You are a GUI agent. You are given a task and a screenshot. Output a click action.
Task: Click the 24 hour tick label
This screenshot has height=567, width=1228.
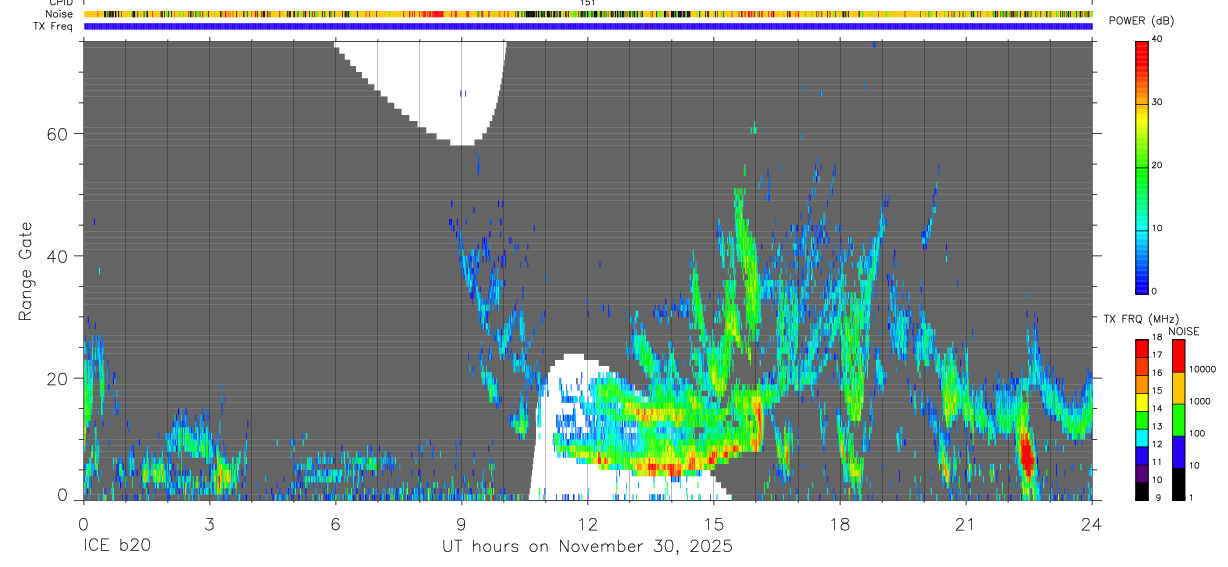point(1092,524)
